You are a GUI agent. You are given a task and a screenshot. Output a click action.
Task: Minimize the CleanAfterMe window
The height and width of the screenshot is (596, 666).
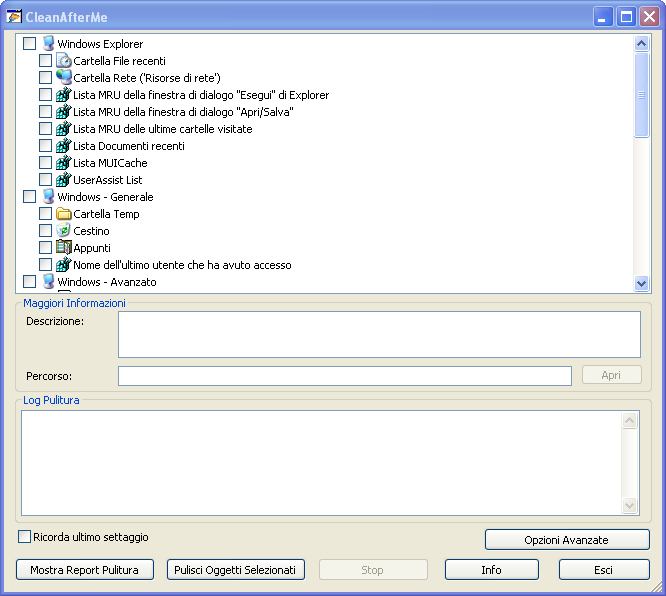[603, 17]
